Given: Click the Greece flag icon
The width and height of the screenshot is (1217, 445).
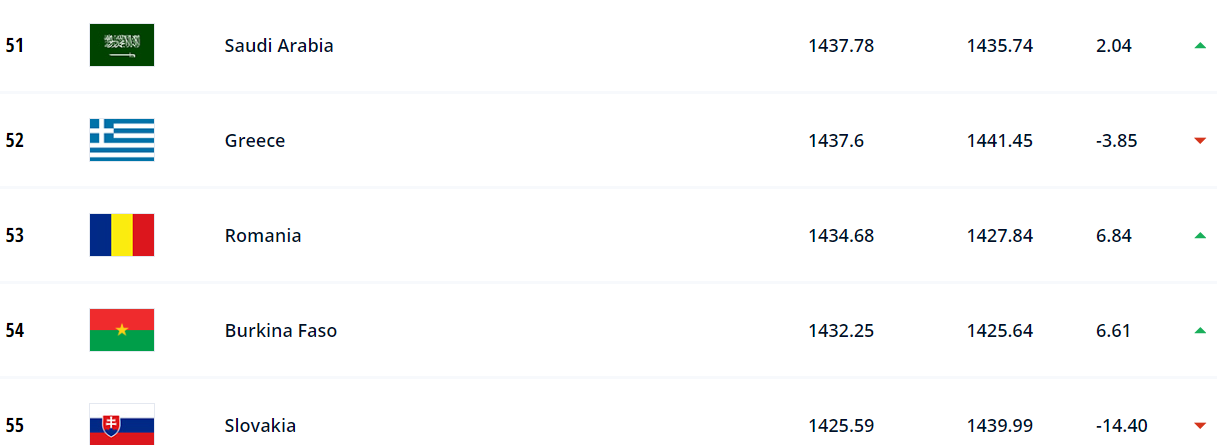Looking at the screenshot, I should tap(122, 140).
